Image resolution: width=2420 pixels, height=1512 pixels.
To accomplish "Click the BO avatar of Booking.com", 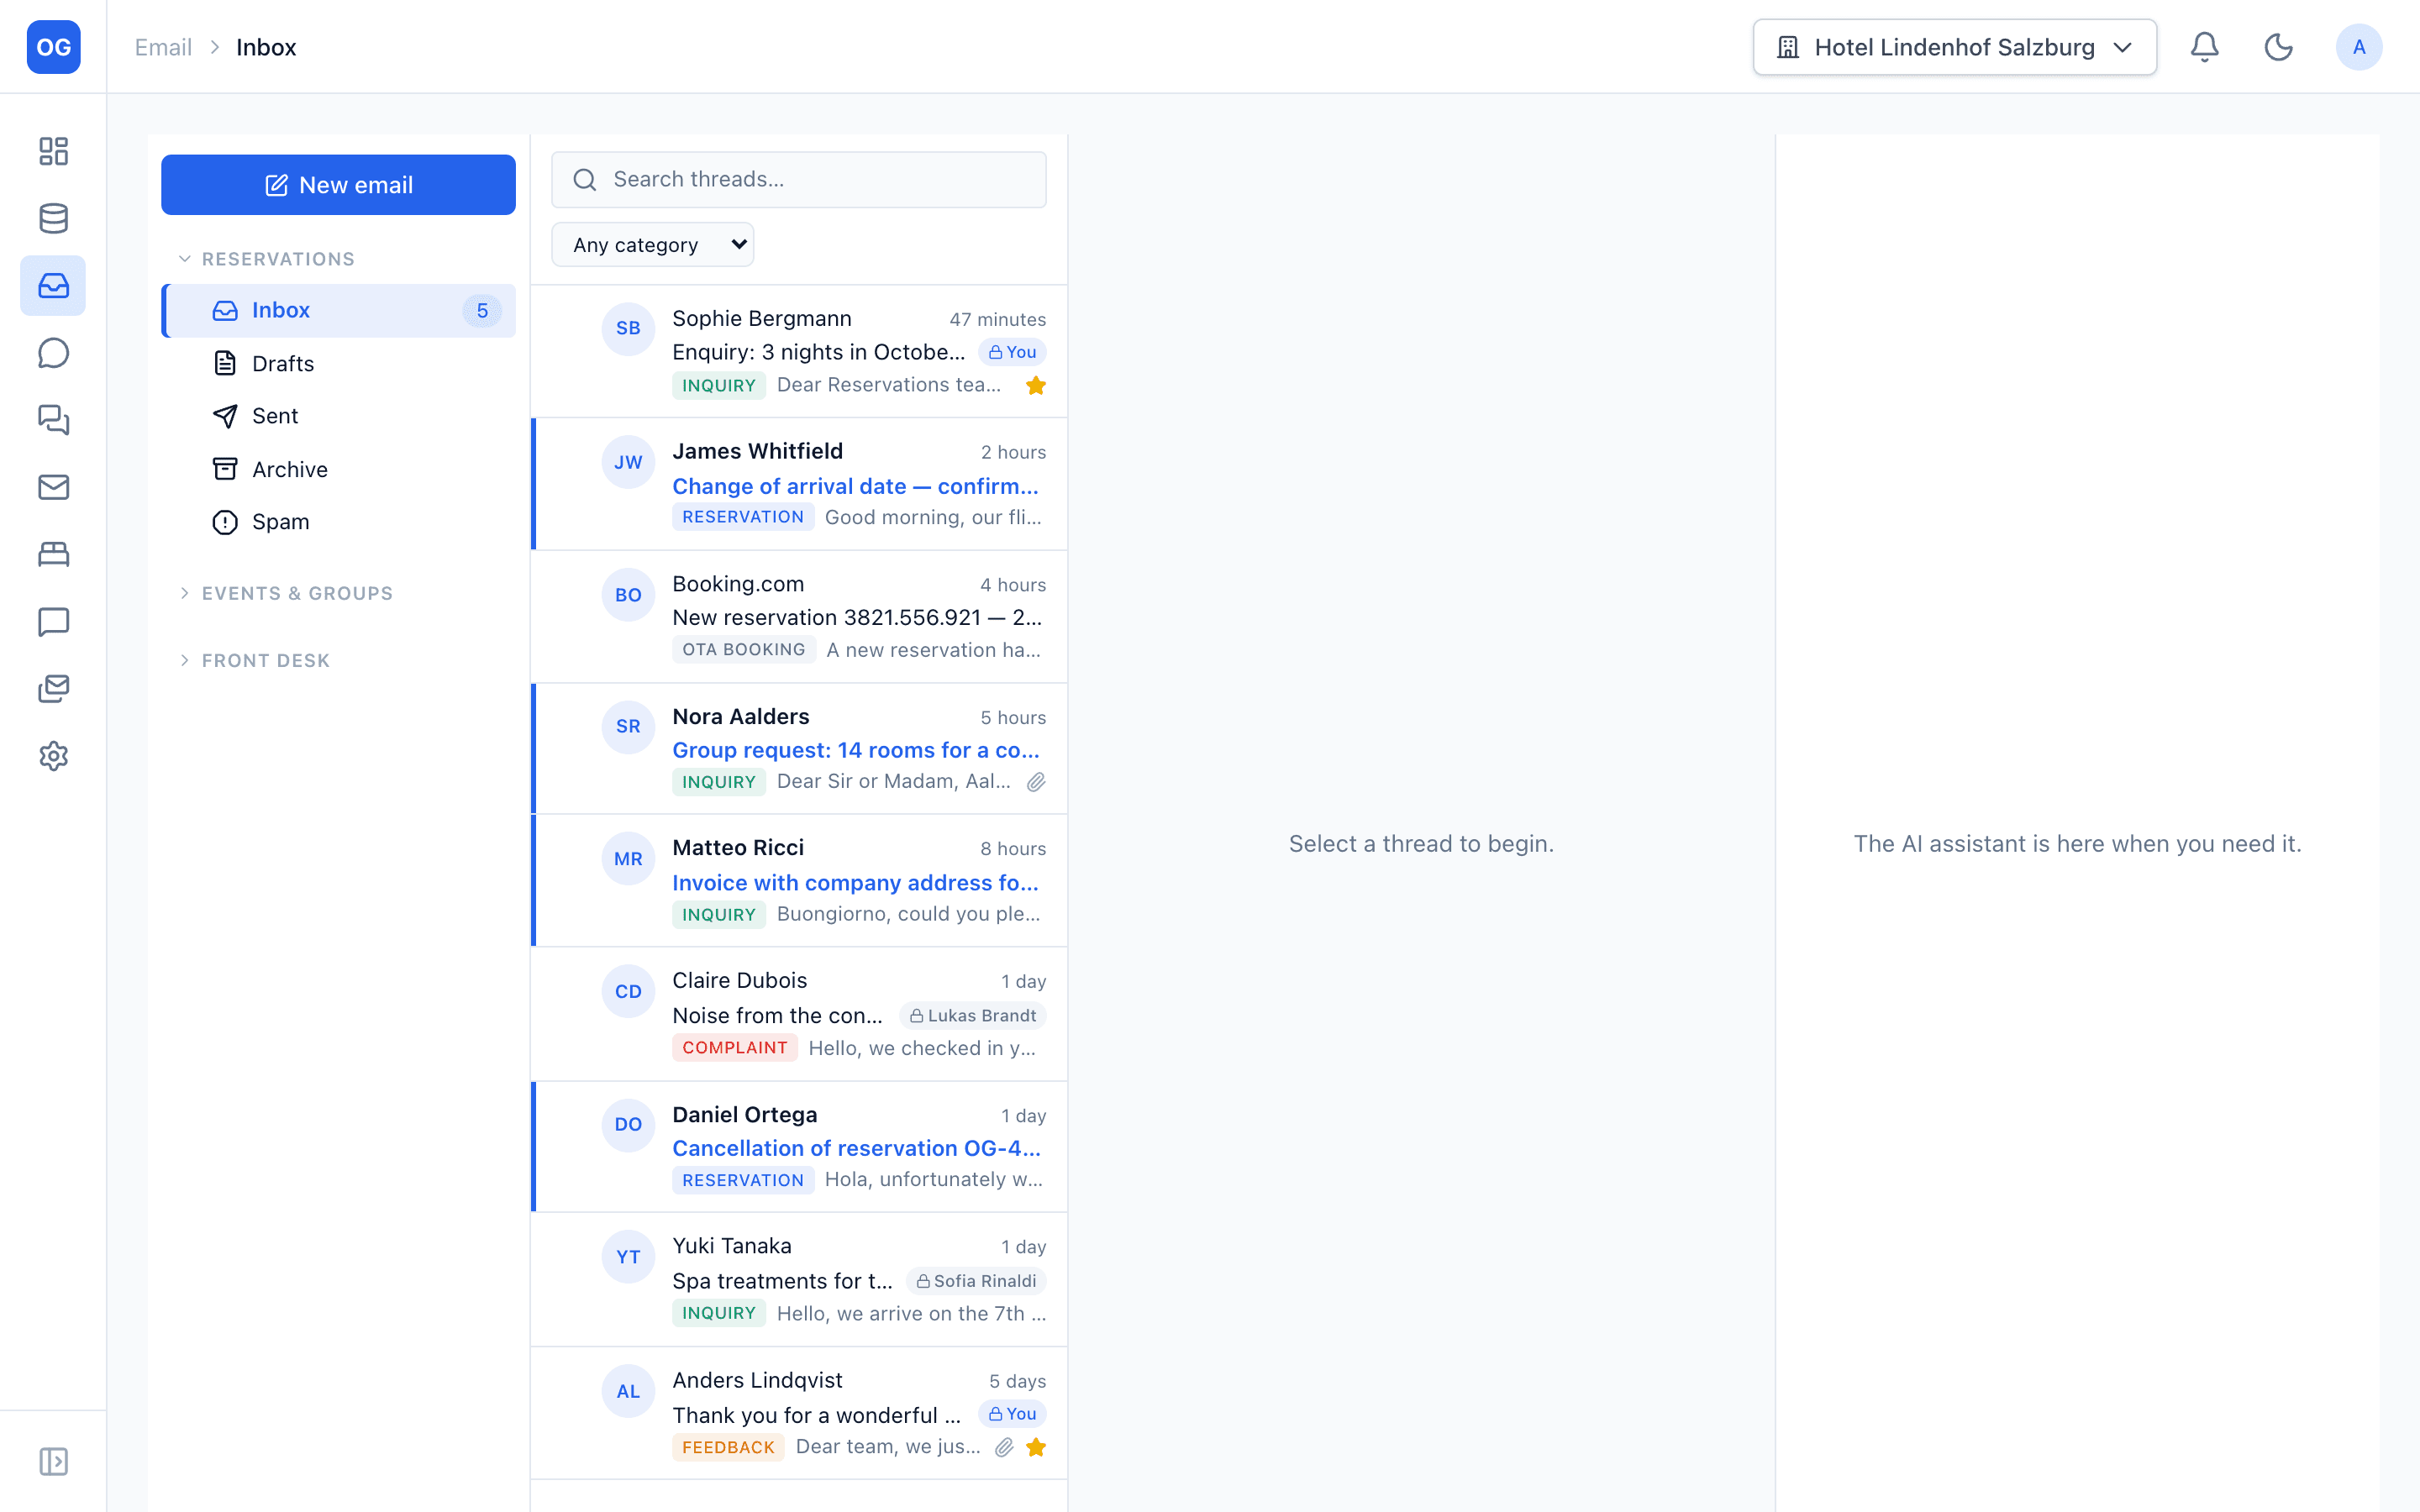I will 628,595.
